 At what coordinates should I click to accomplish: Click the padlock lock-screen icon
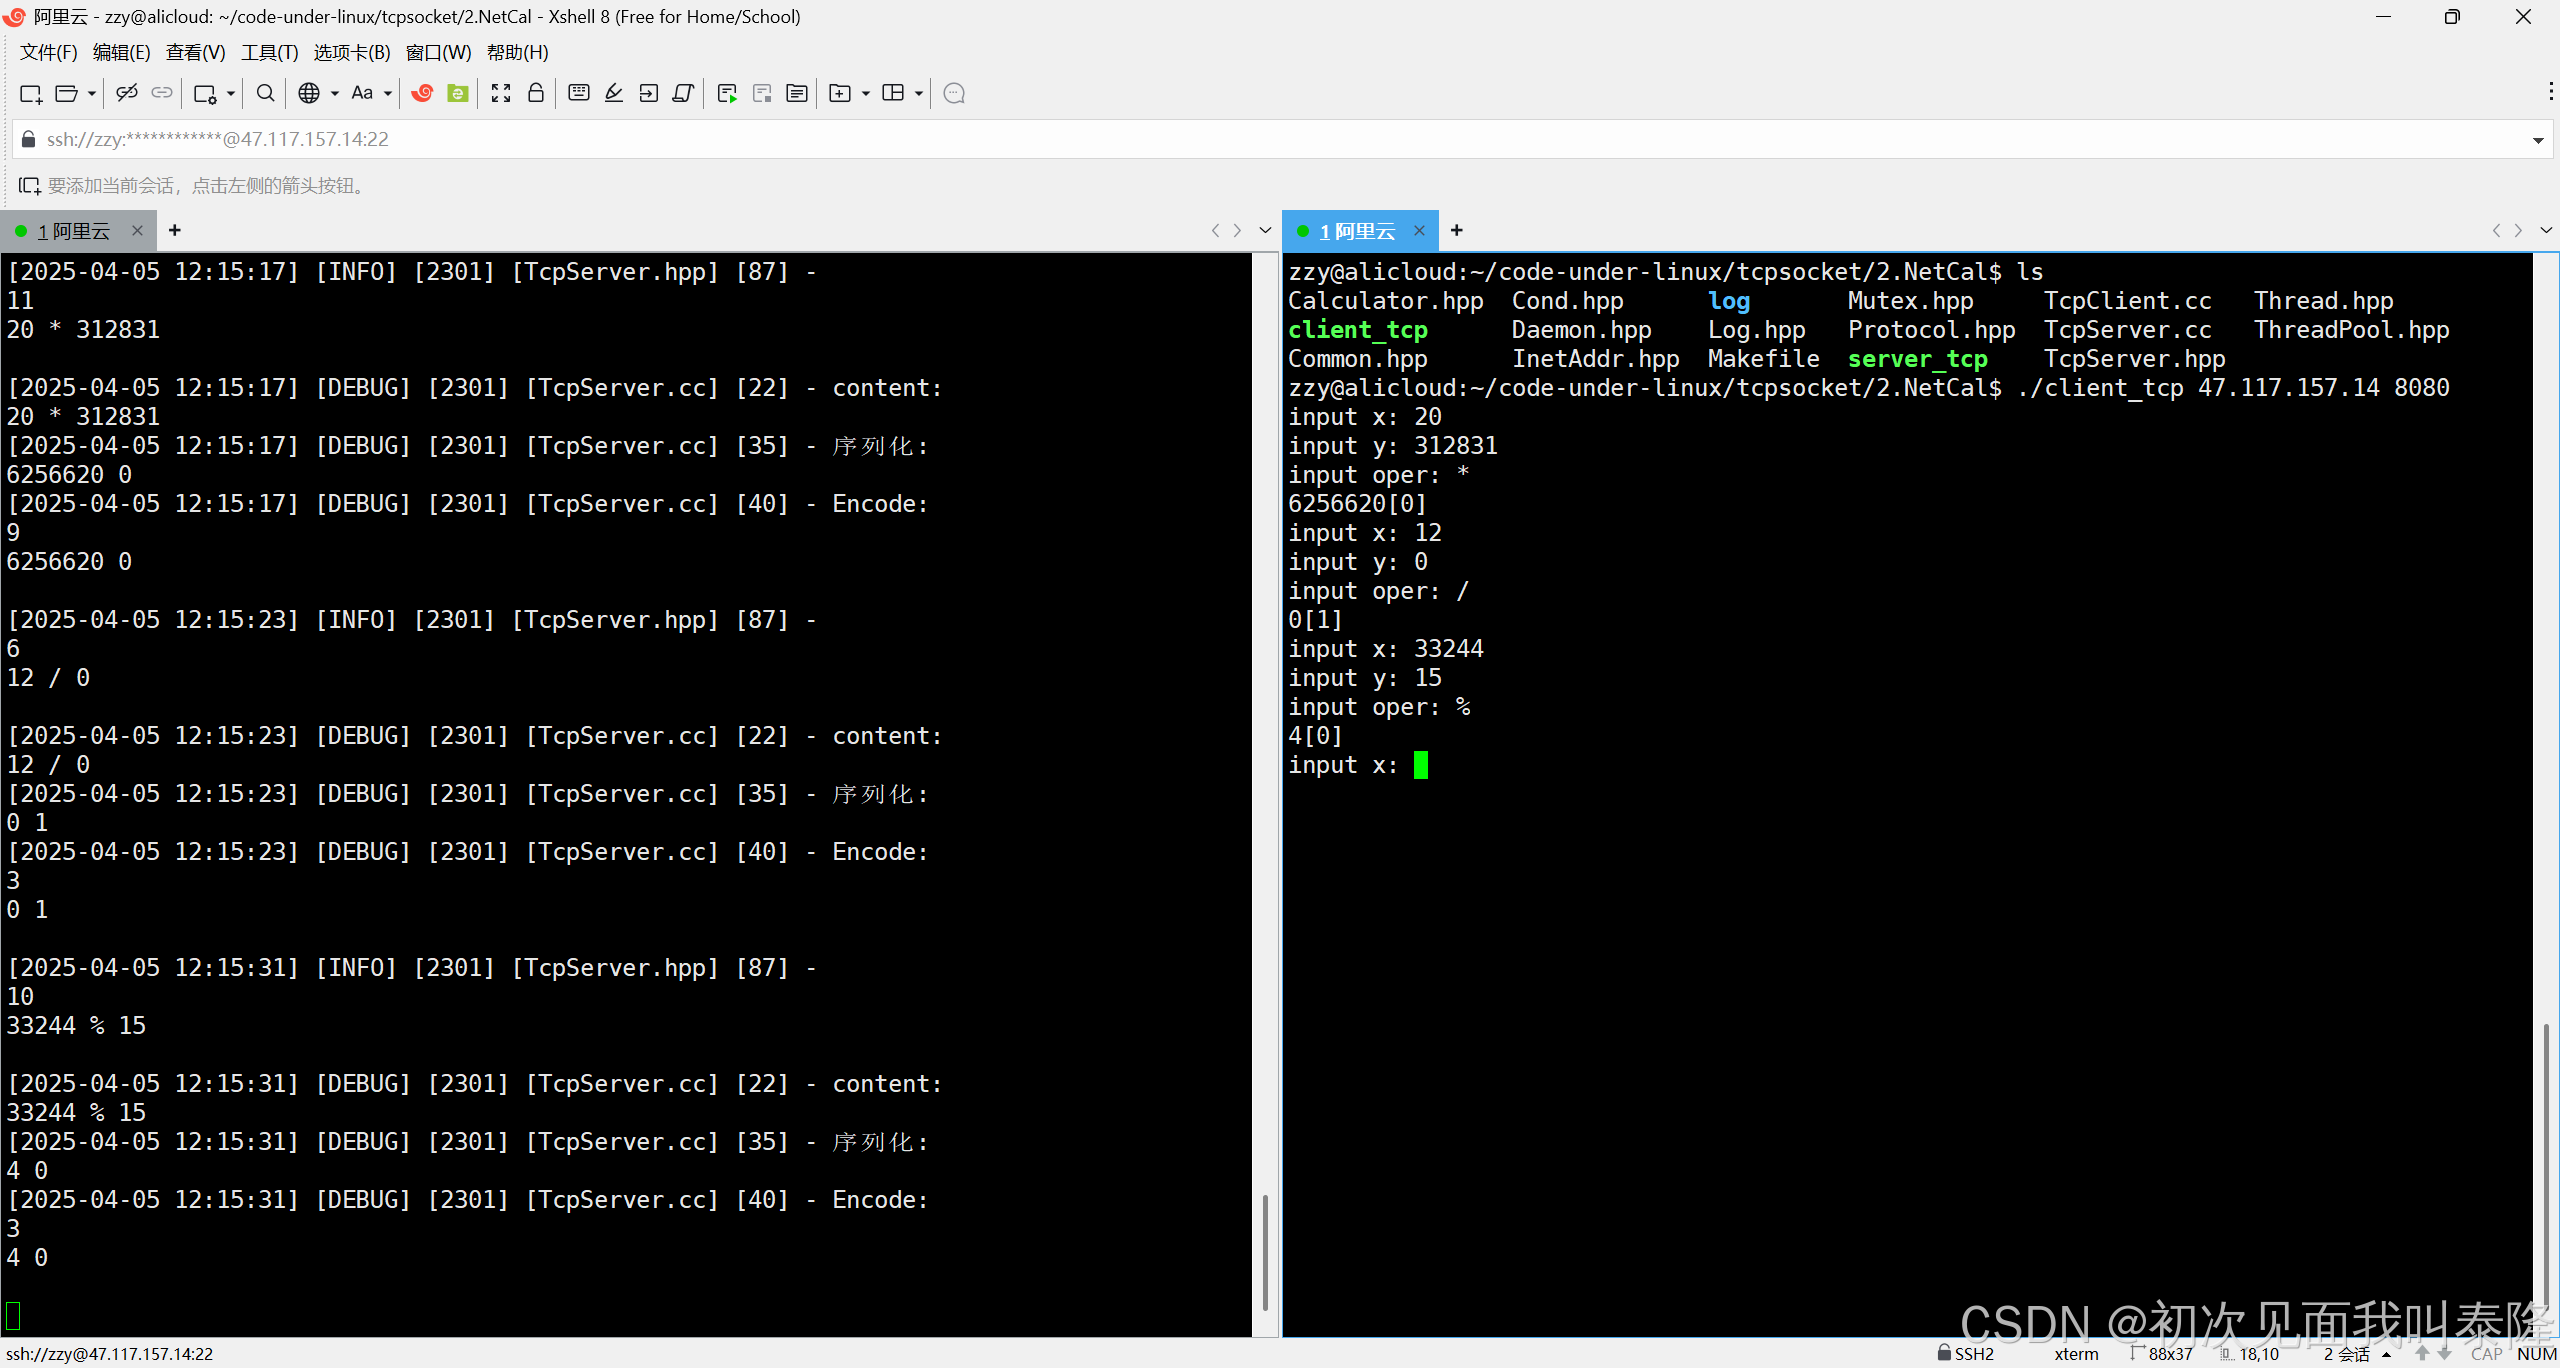point(536,93)
